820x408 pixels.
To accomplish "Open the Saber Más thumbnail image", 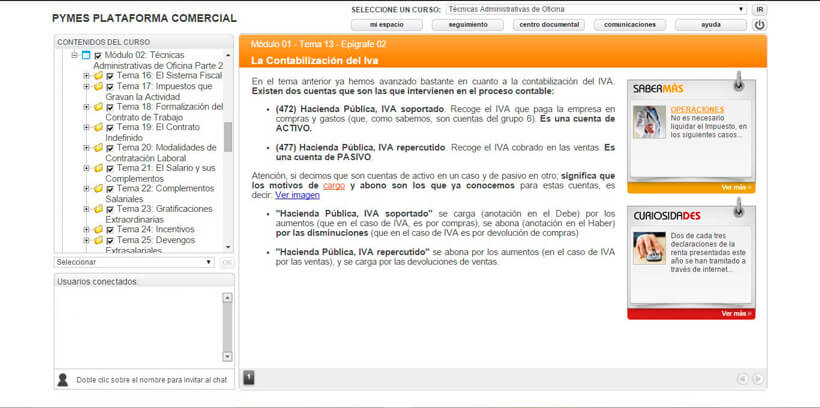I will click(649, 122).
